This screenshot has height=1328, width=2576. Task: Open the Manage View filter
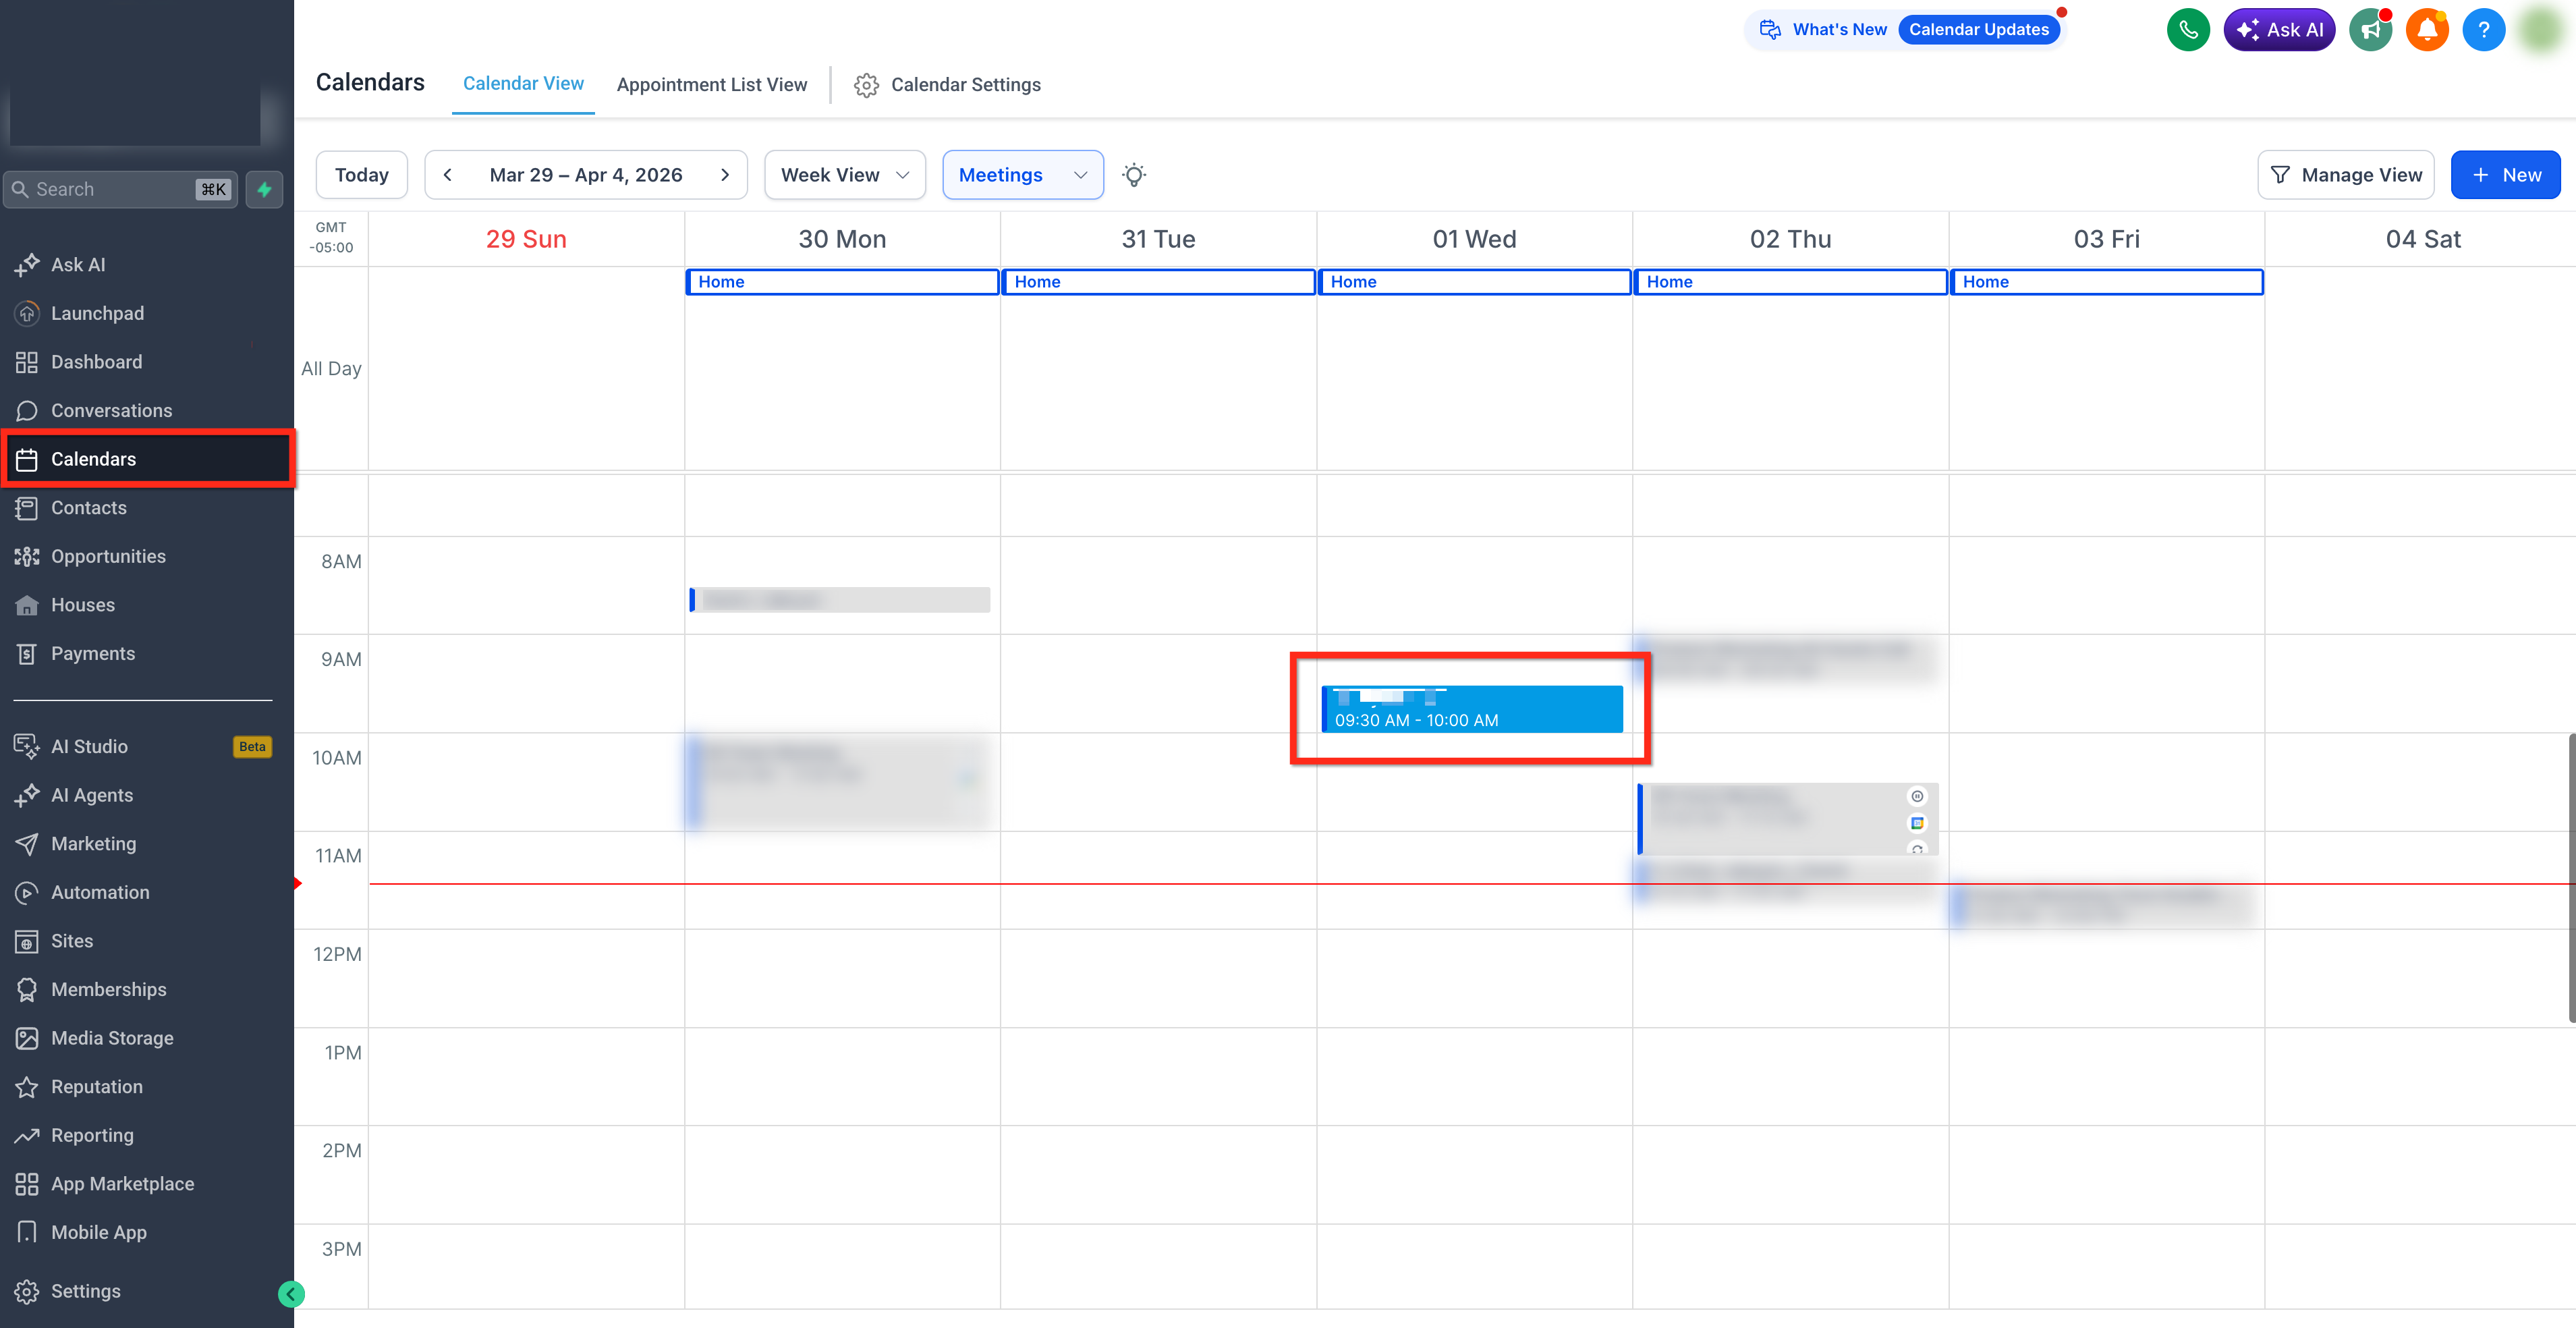(x=2345, y=175)
